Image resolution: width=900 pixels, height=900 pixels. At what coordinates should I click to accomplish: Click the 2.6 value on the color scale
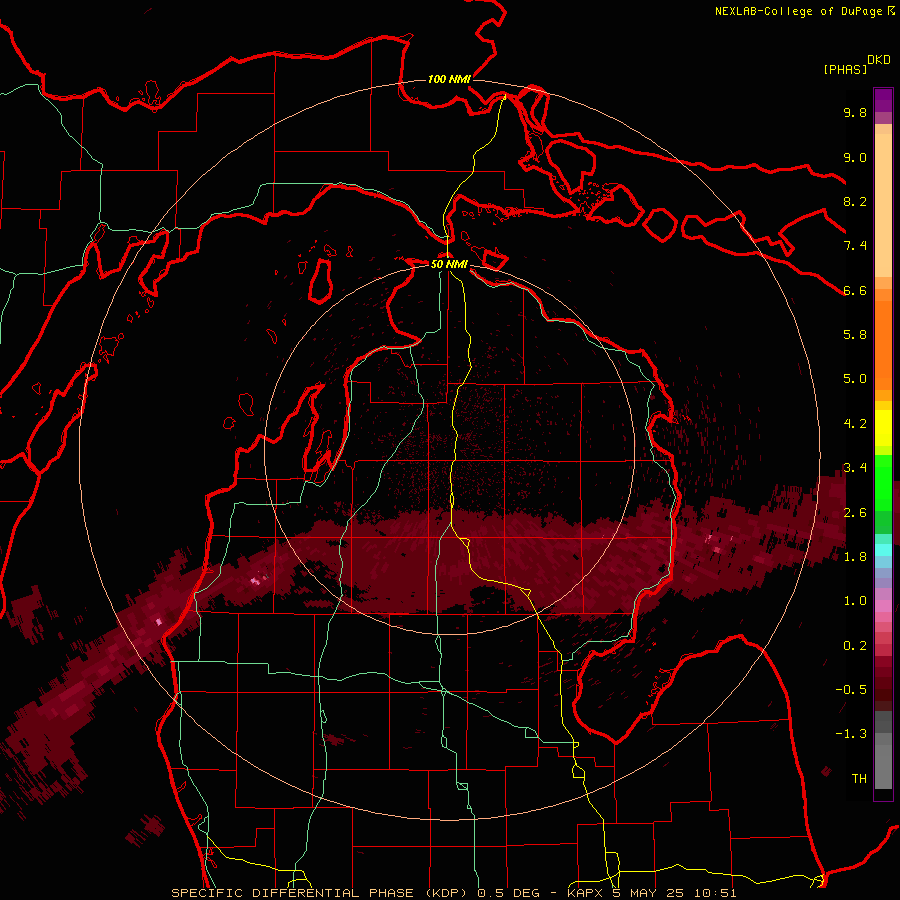click(855, 512)
